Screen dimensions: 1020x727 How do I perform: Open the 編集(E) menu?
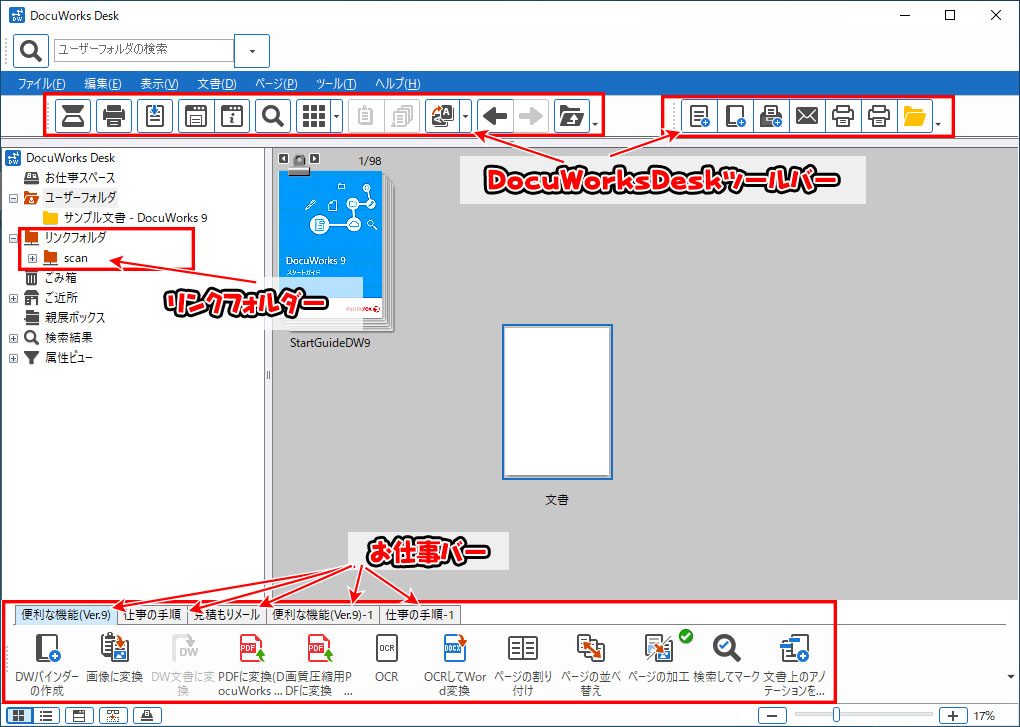tap(103, 84)
